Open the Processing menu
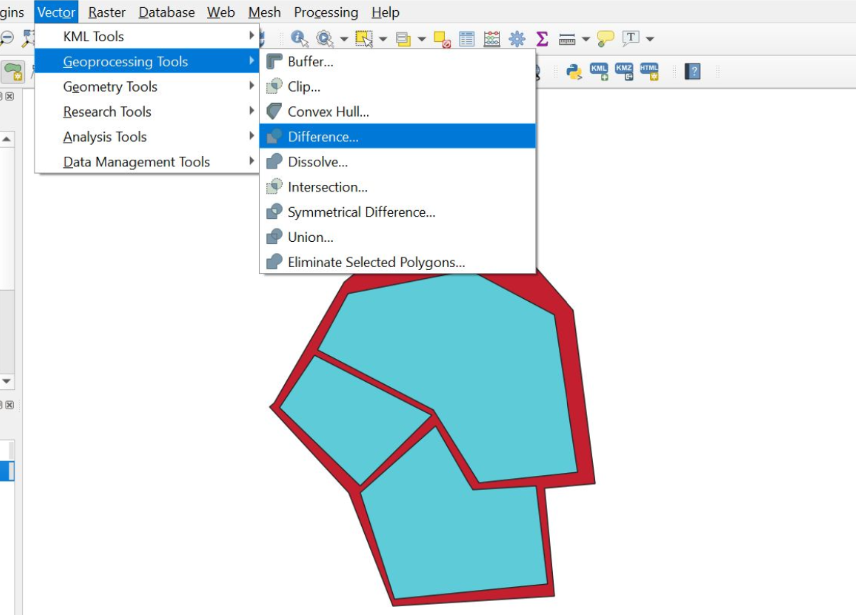 326,12
